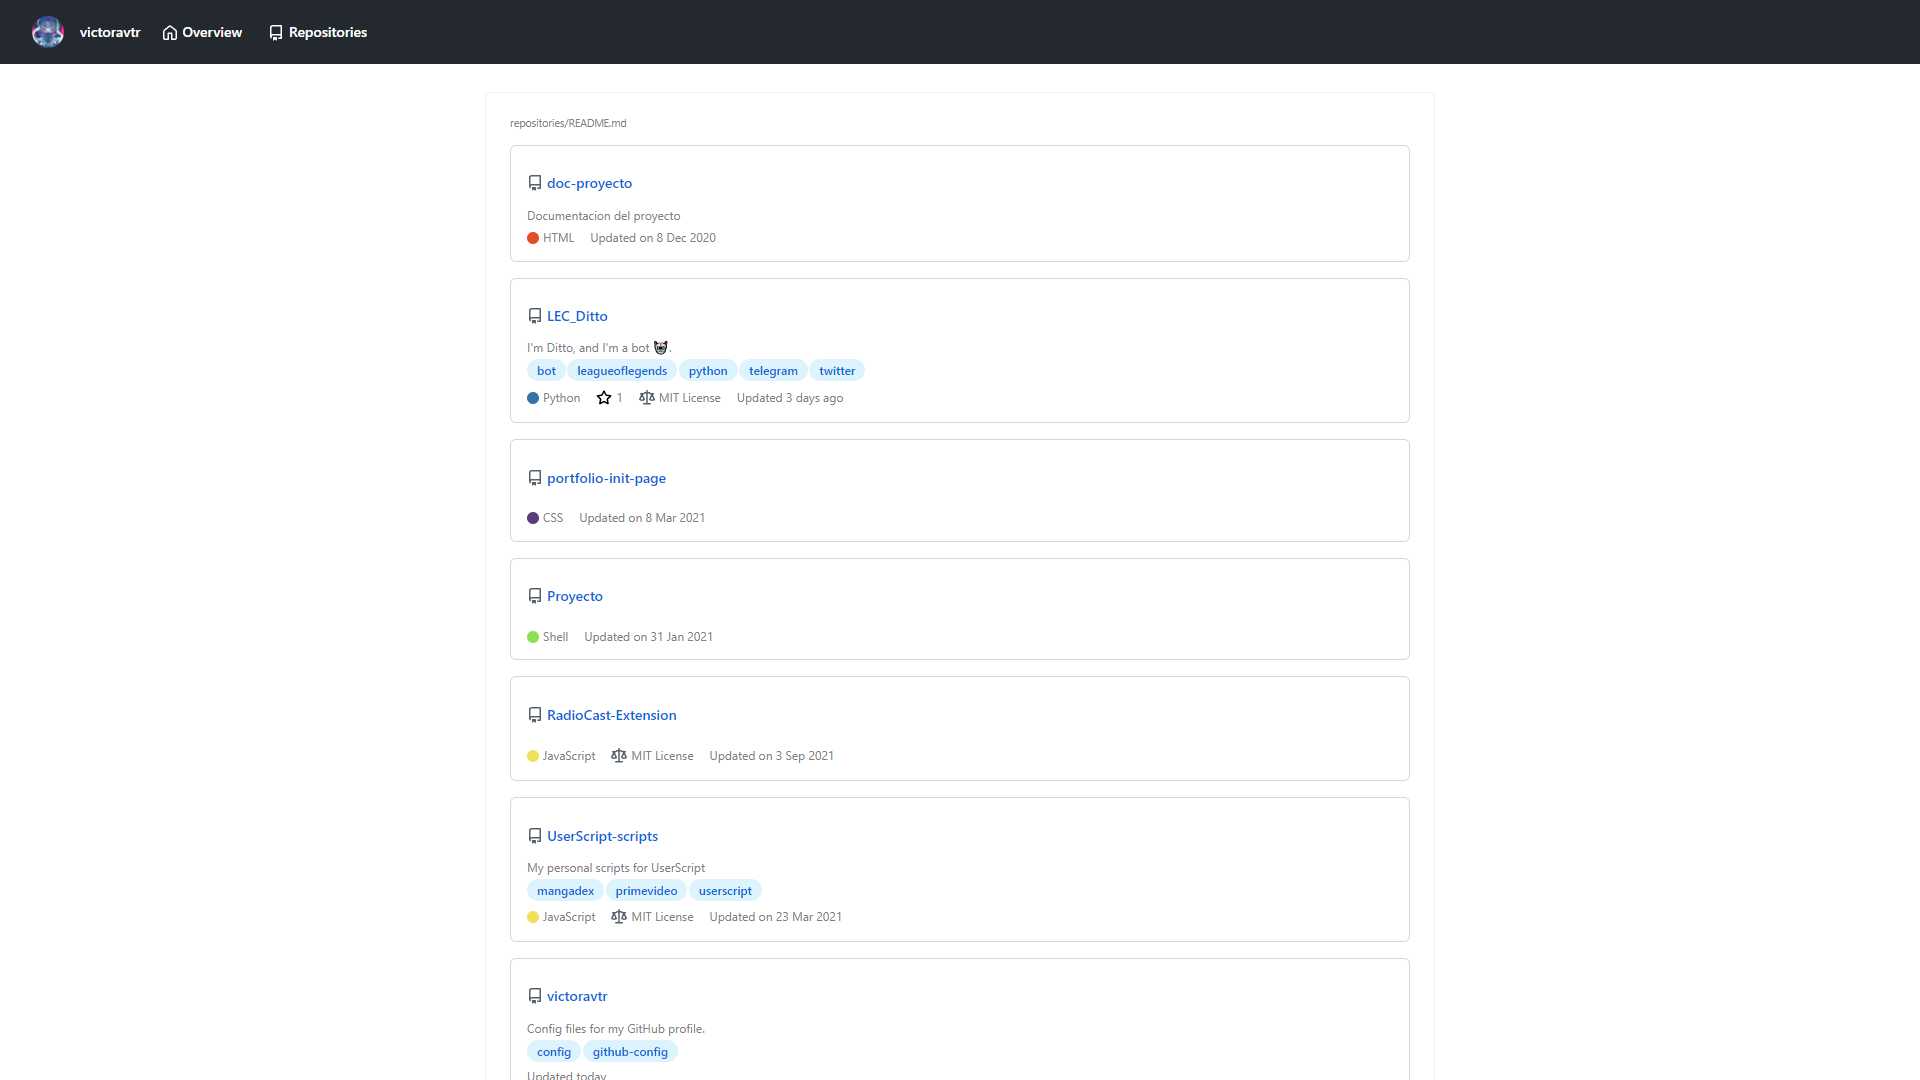This screenshot has height=1080, width=1920.
Task: Open the RadioCast-Extension repository
Action: coord(611,715)
